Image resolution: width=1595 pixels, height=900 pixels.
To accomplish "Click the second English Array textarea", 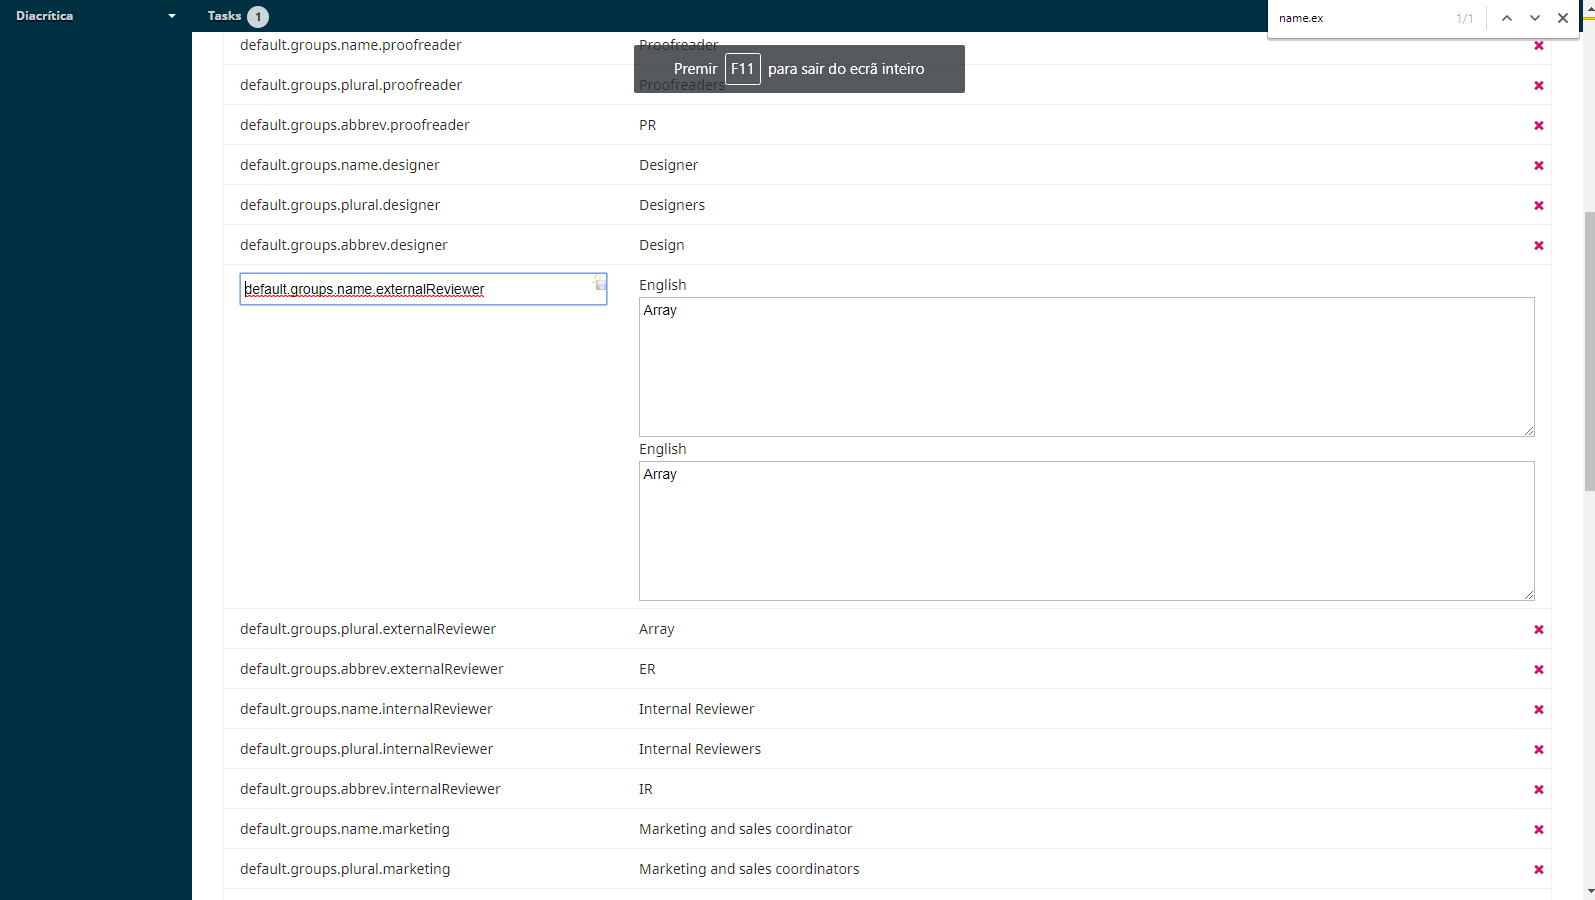I will (1086, 531).
